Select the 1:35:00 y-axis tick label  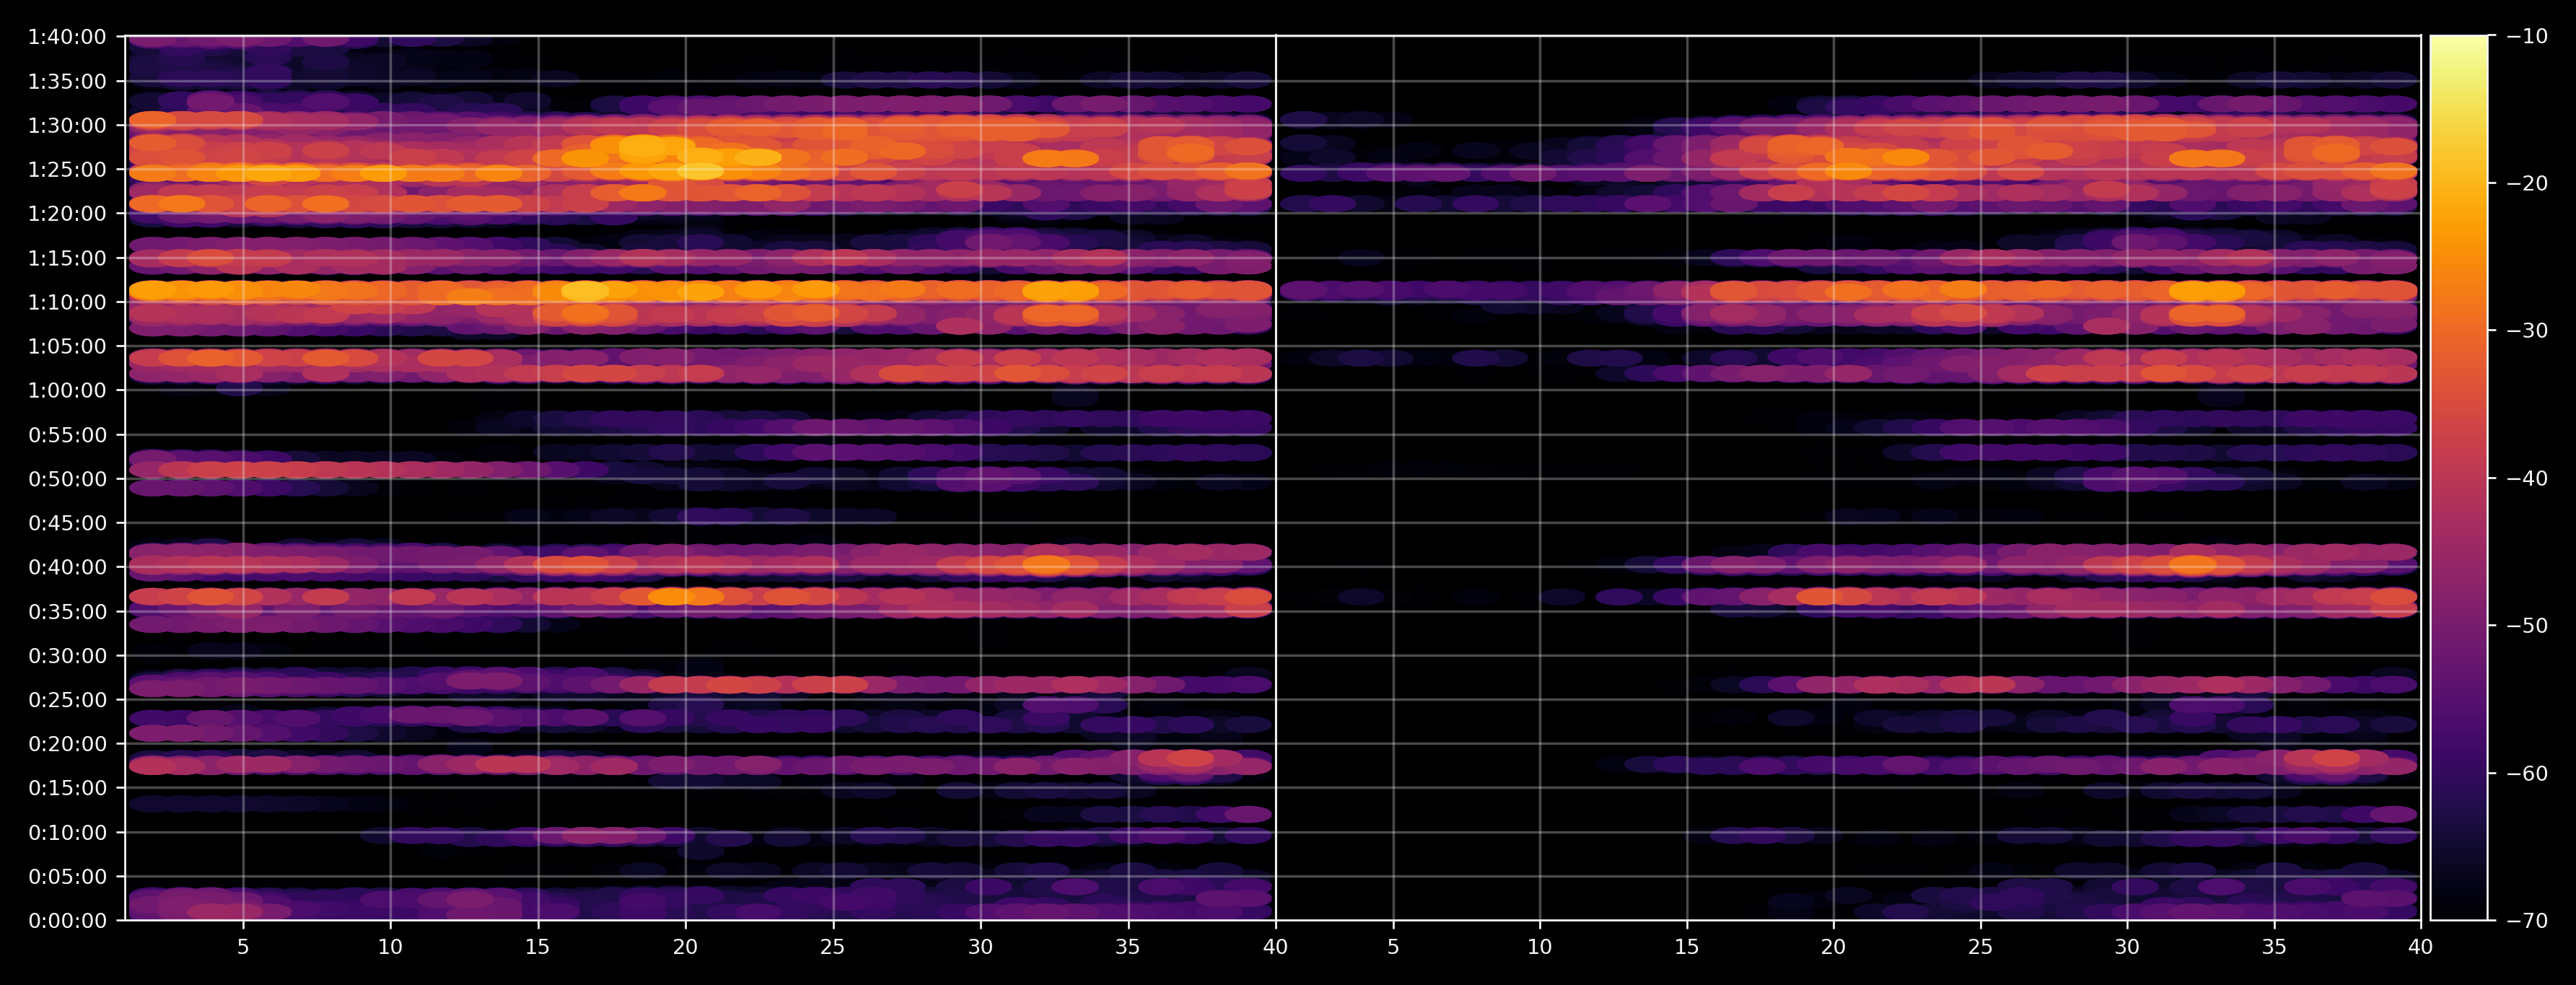click(x=67, y=81)
